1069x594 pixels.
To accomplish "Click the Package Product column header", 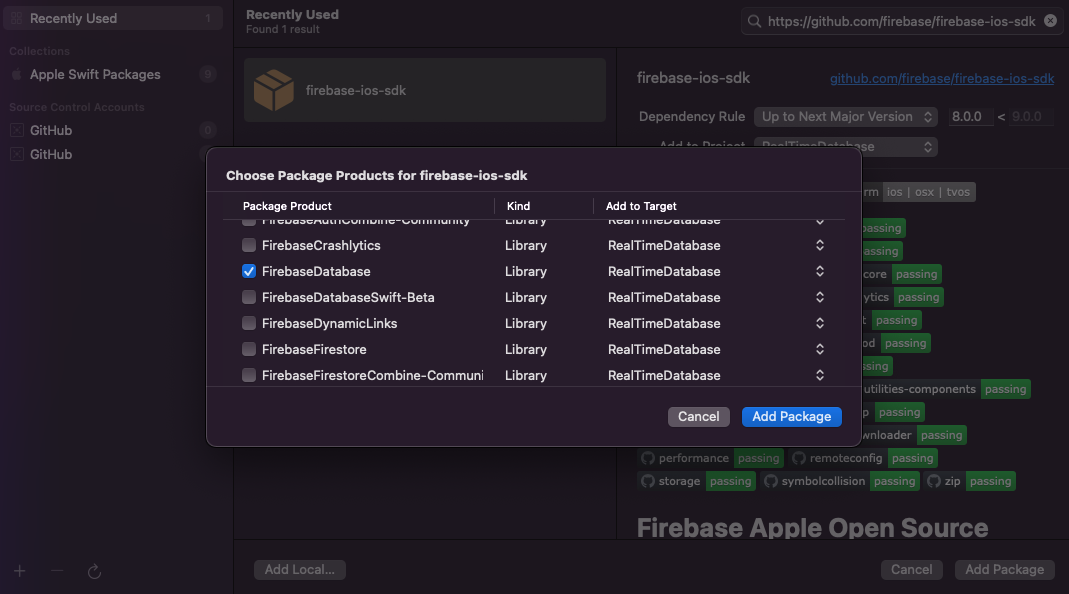I will pyautogui.click(x=287, y=206).
